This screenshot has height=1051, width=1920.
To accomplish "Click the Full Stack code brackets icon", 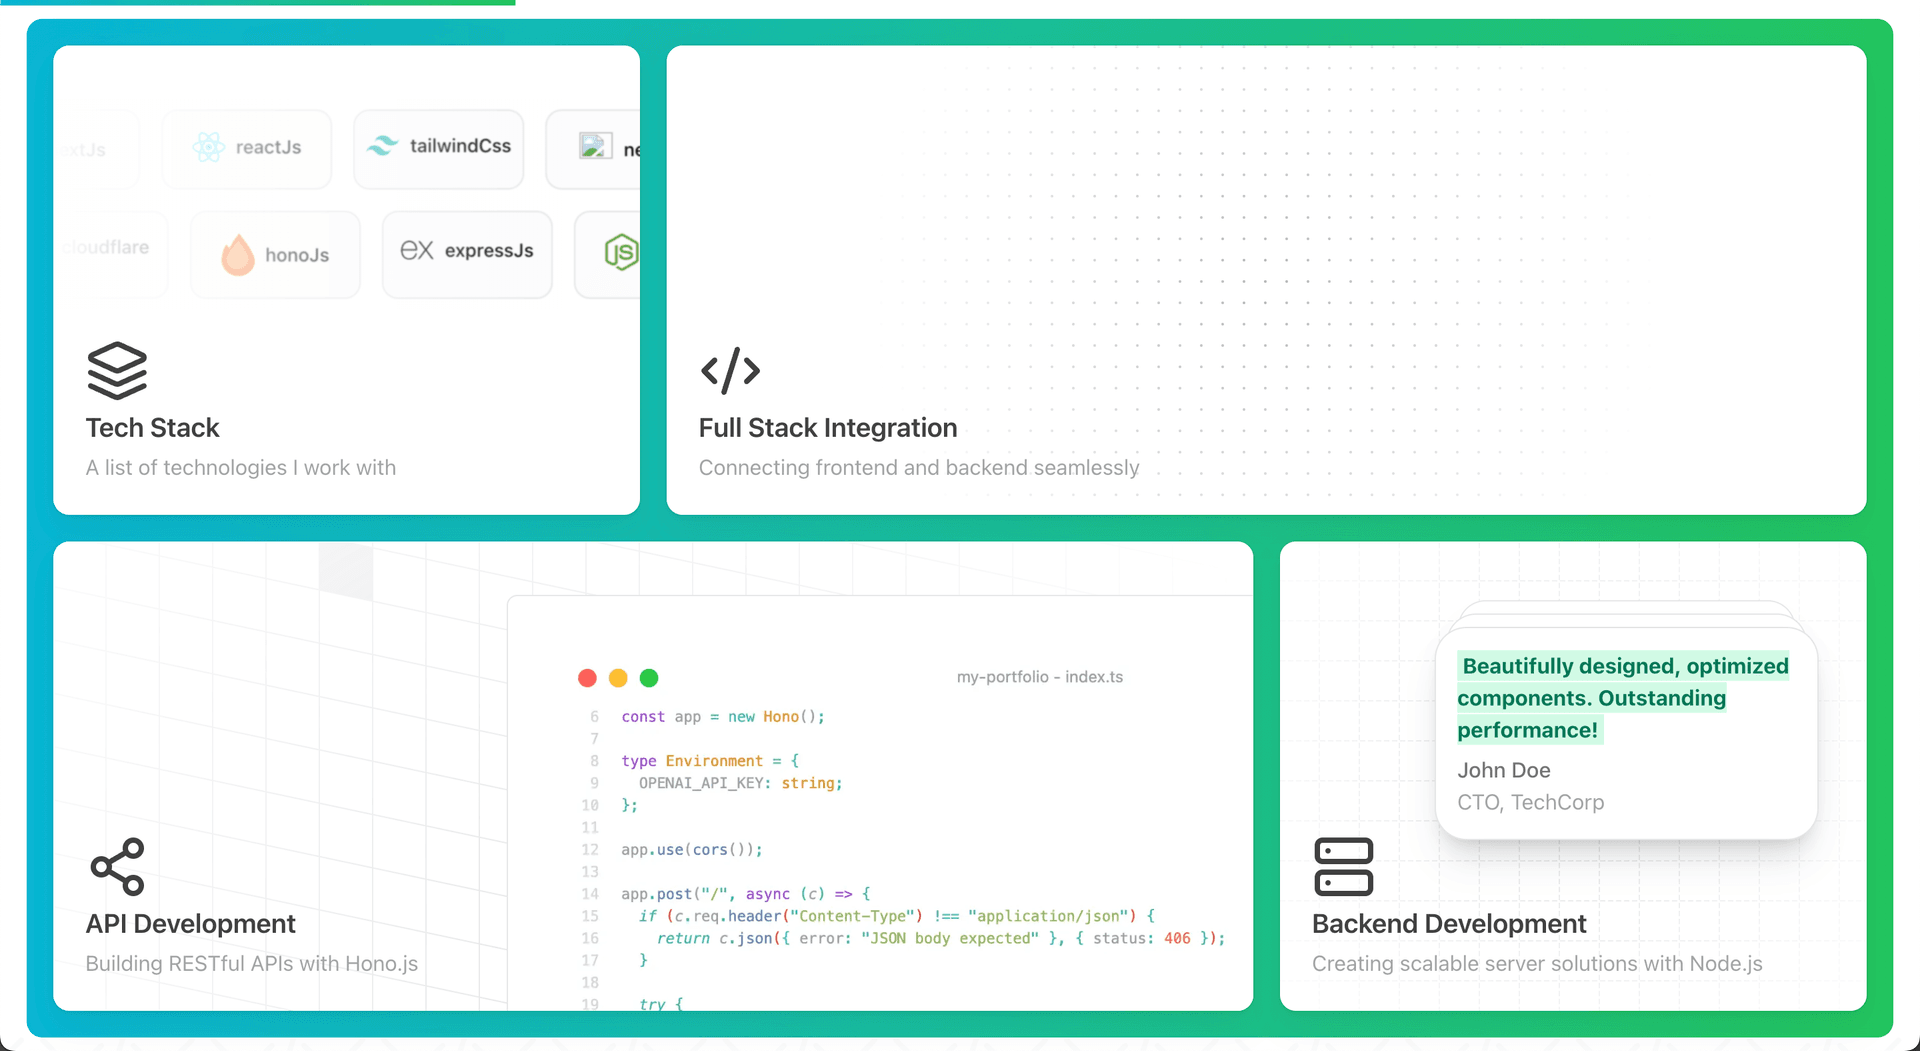I will coord(730,370).
